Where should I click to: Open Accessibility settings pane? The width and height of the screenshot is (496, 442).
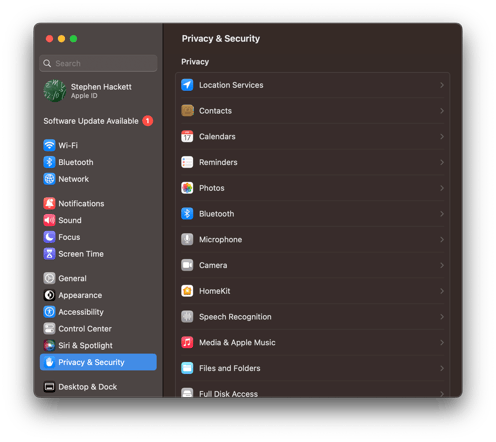coord(98,312)
